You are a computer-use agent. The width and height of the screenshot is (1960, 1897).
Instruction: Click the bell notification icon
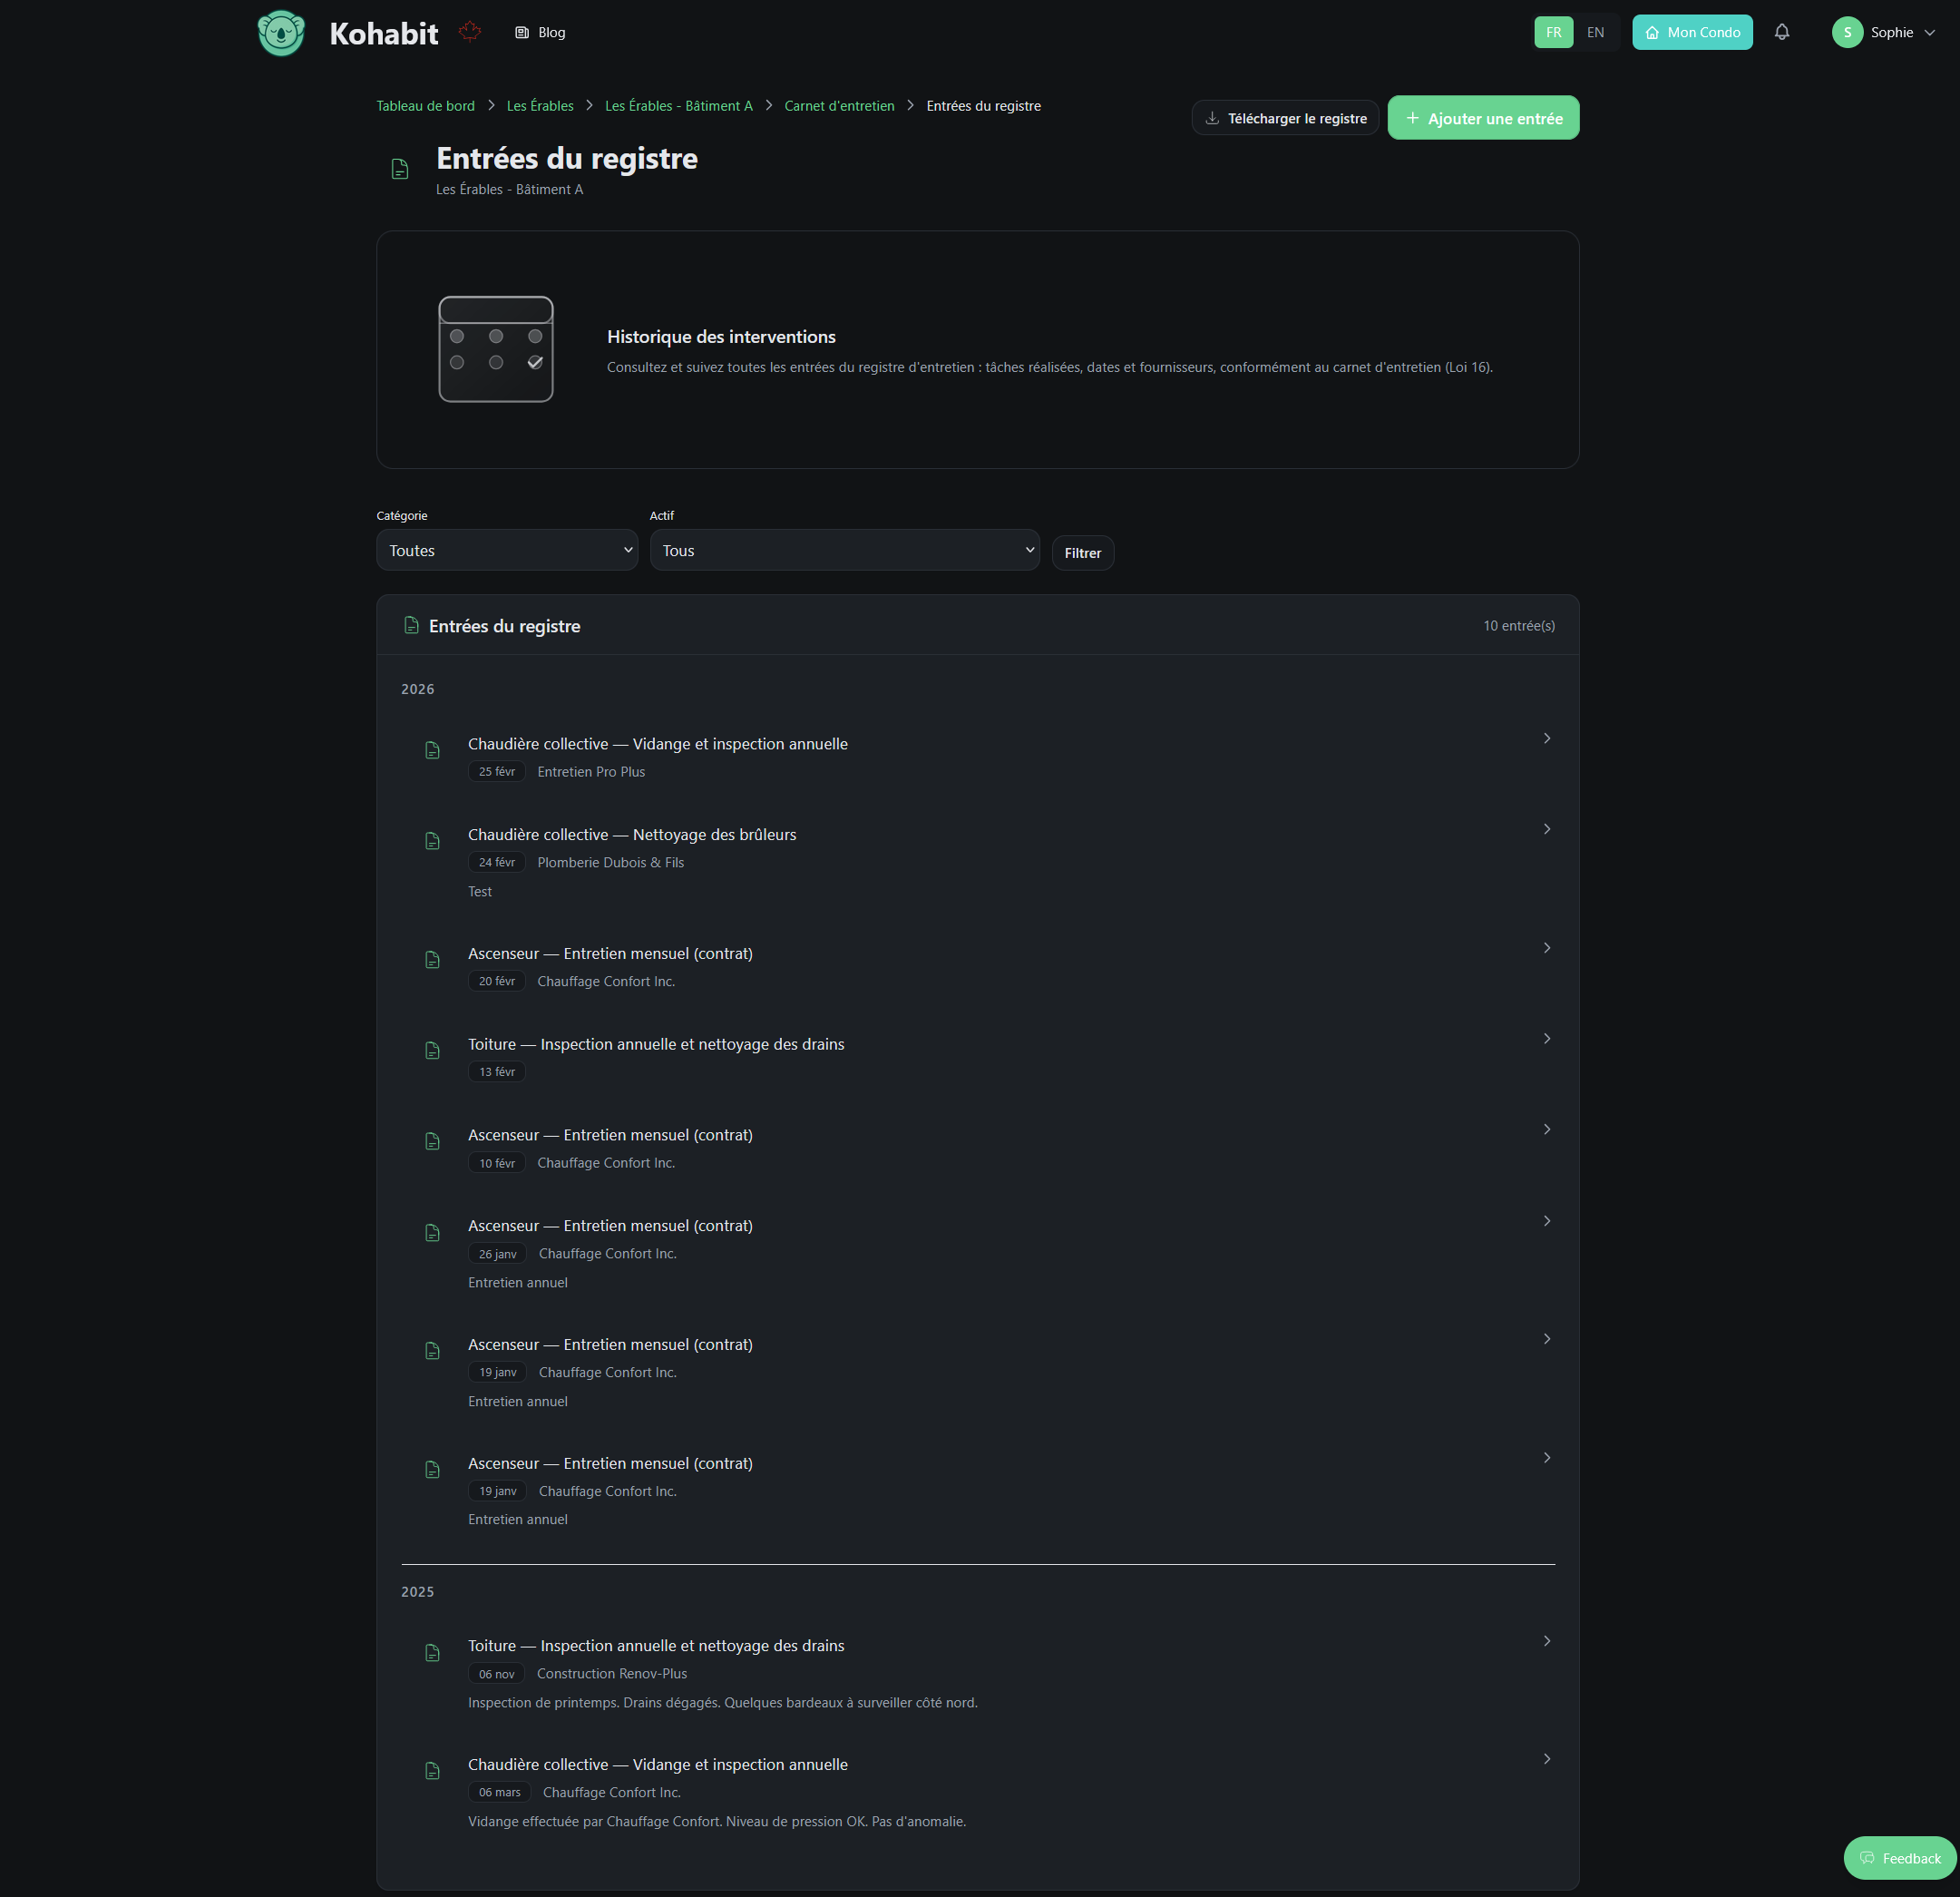click(x=1783, y=32)
